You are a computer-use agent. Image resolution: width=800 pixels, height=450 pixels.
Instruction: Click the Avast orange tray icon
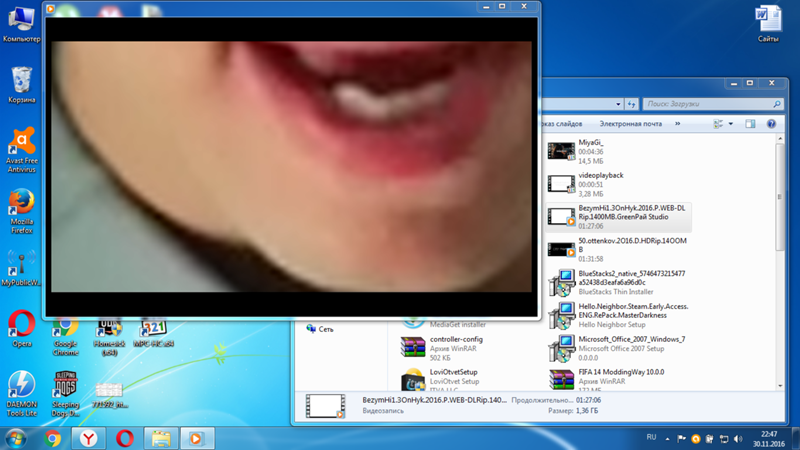(695, 439)
